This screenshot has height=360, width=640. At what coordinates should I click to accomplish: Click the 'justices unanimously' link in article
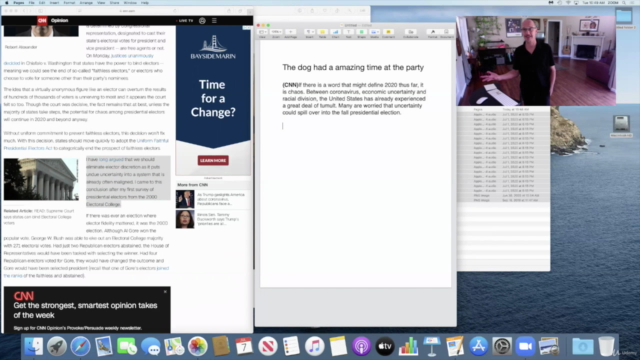[132, 56]
